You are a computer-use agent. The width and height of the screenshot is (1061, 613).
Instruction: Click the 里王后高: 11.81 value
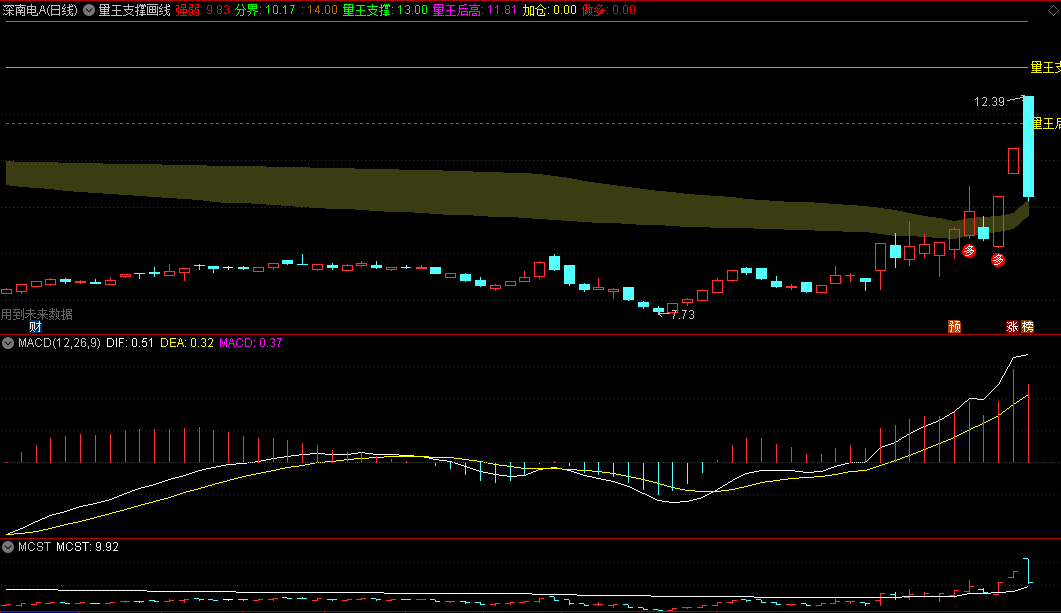coord(474,10)
